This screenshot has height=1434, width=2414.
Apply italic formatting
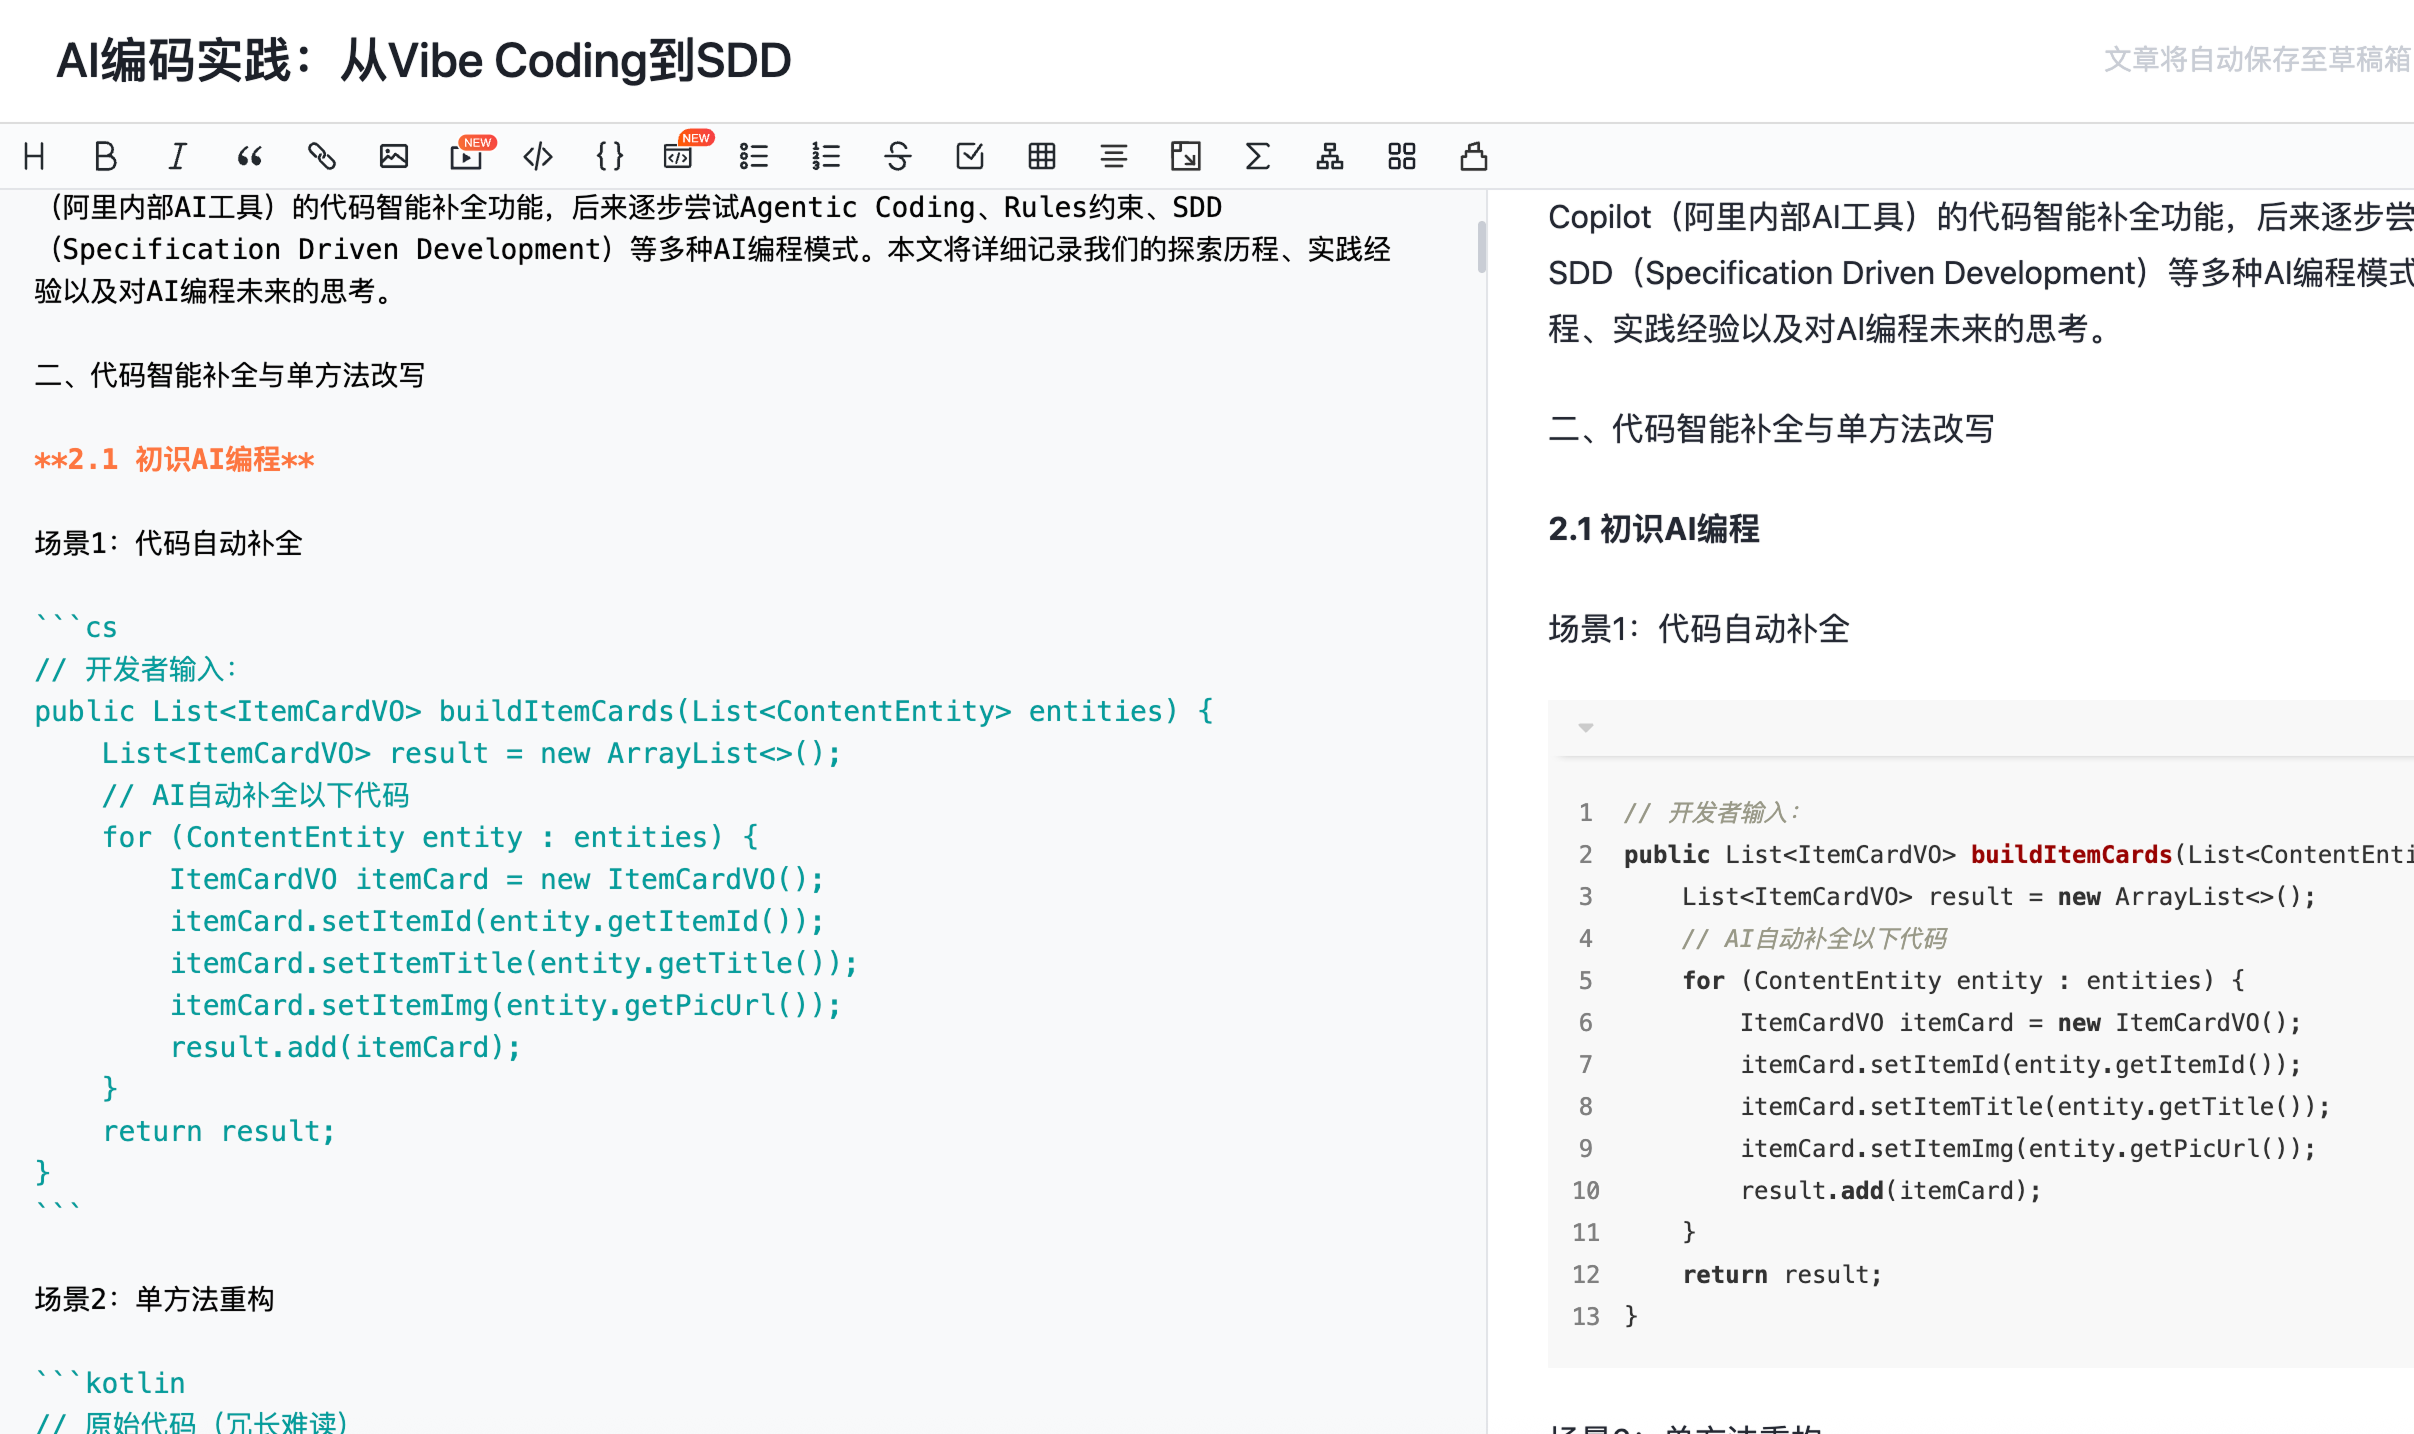pos(177,156)
